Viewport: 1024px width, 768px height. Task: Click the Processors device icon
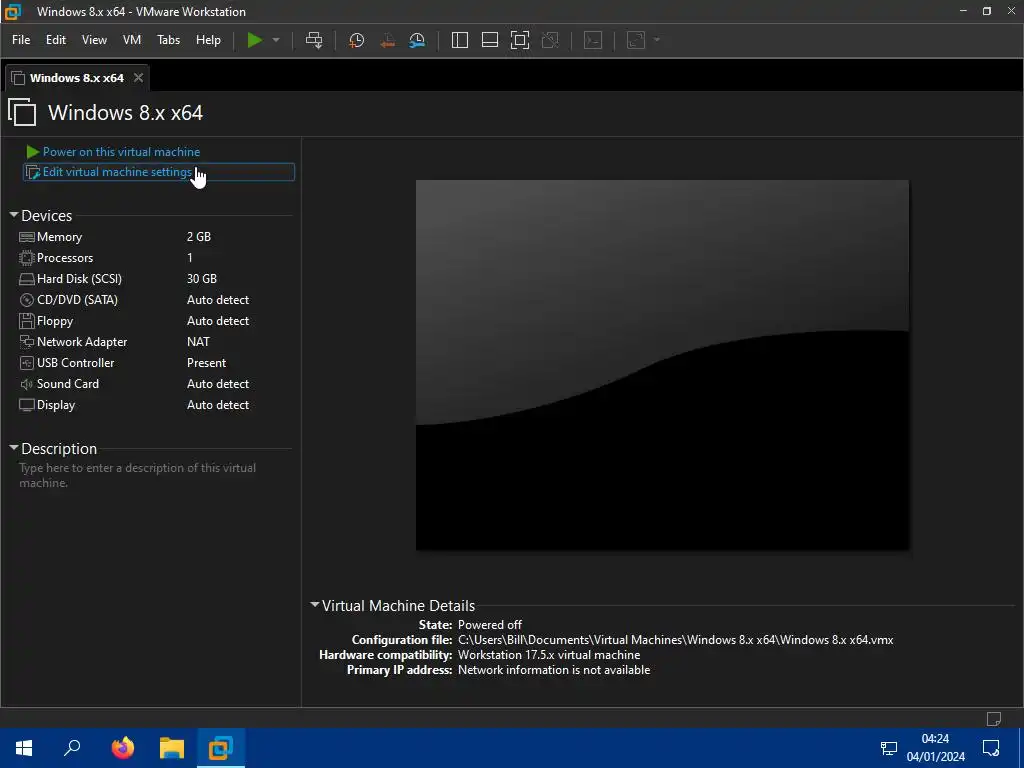tap(27, 258)
